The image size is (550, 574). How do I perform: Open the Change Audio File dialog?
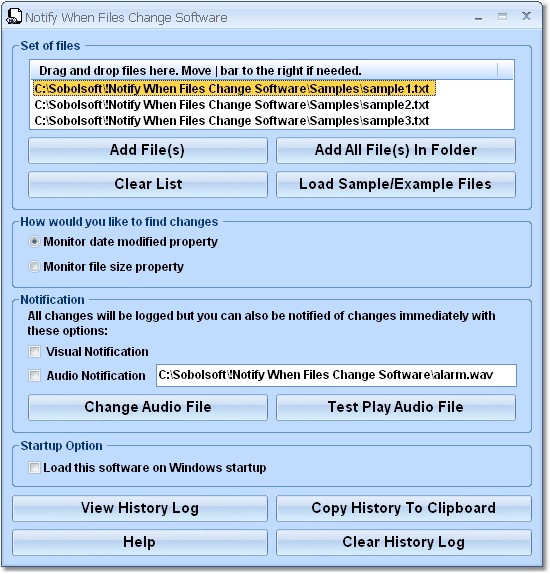[148, 407]
